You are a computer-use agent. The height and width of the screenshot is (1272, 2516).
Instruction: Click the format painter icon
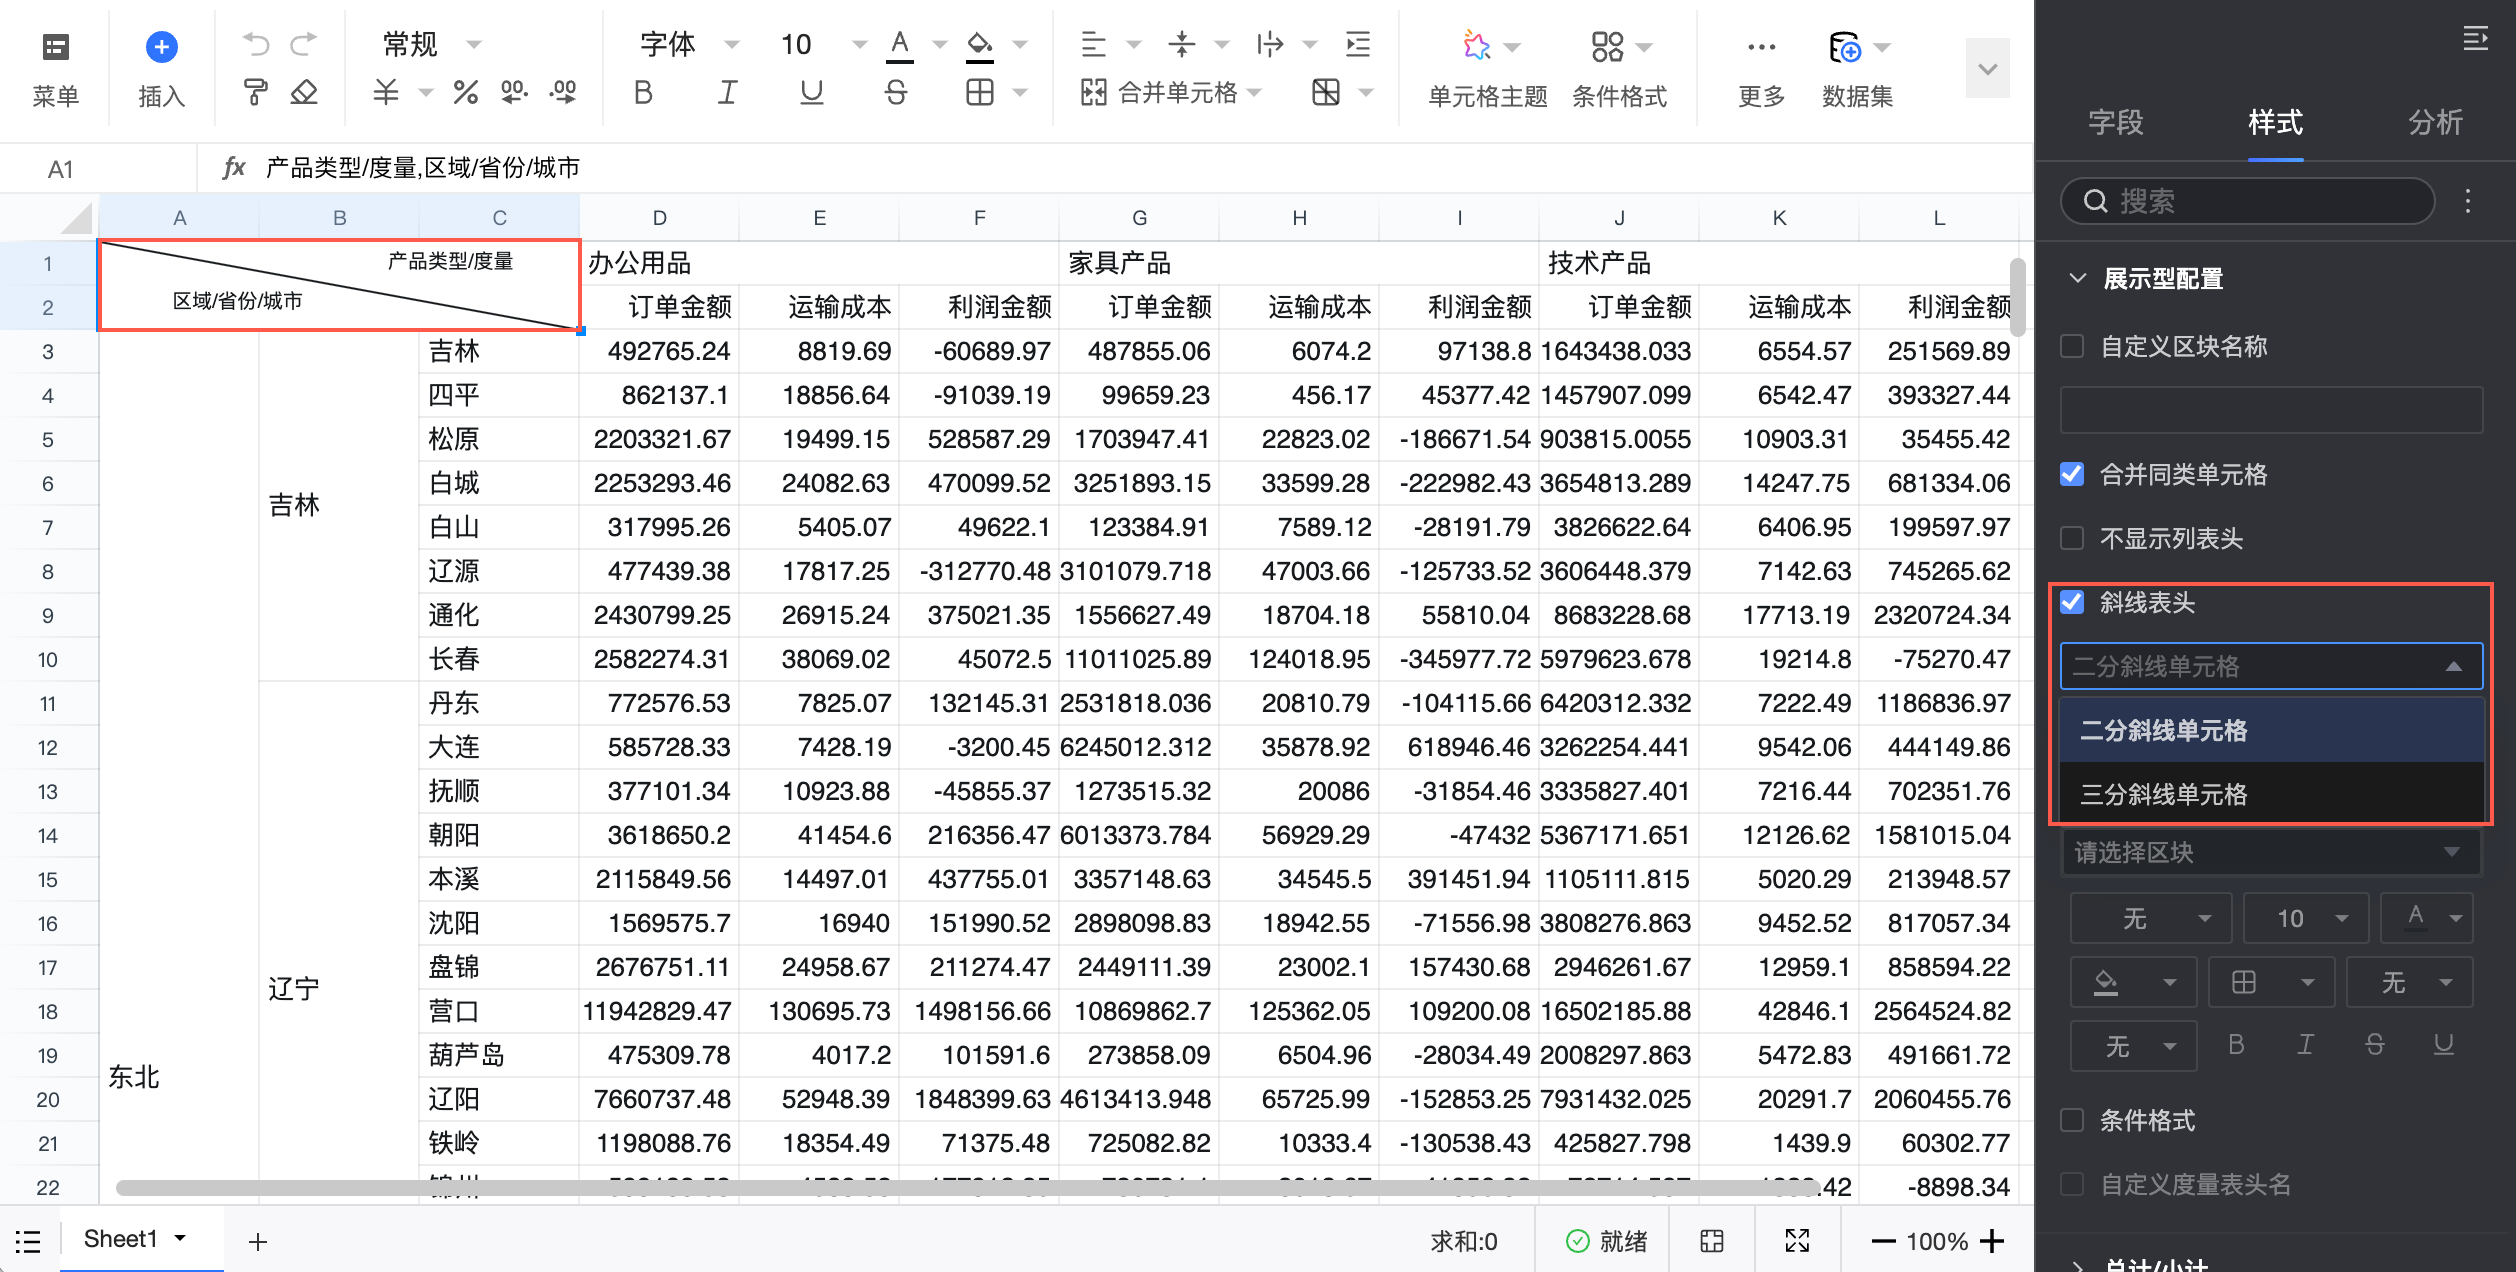click(255, 93)
